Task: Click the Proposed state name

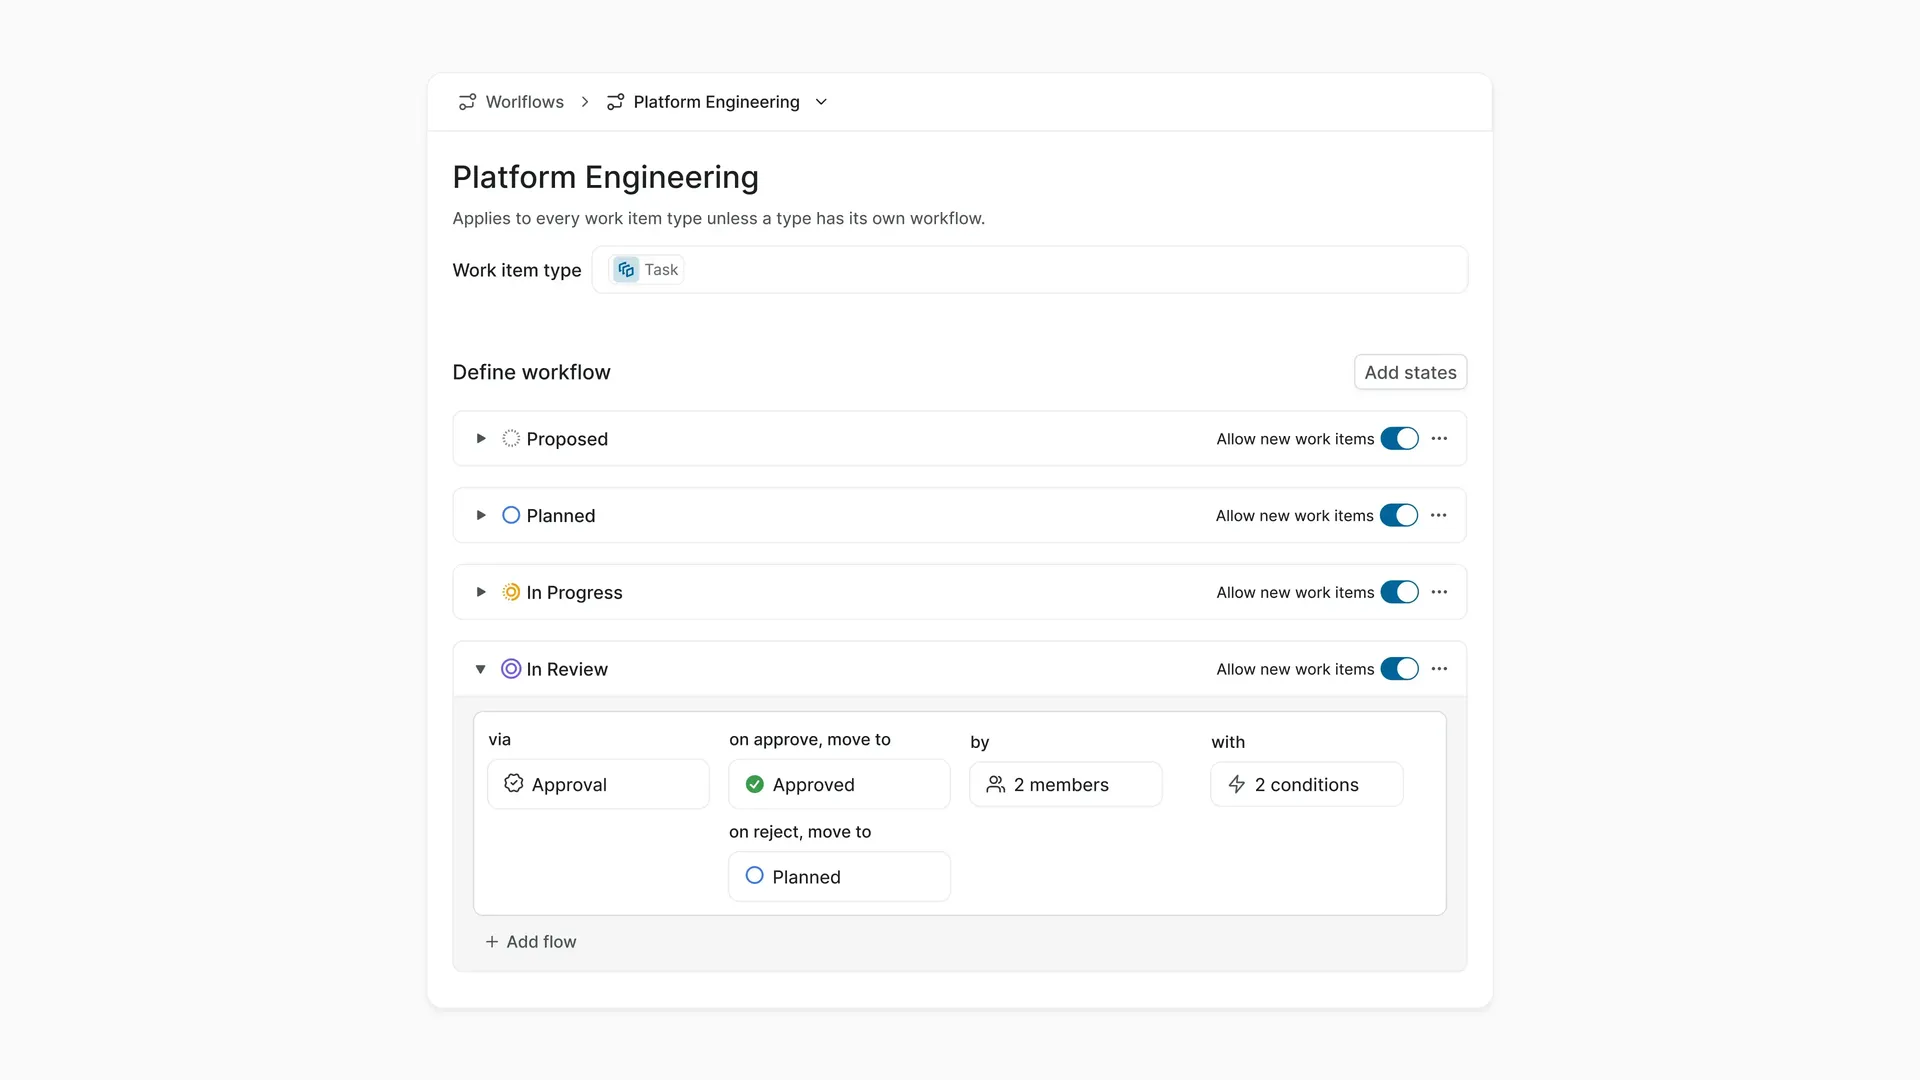Action: click(567, 439)
